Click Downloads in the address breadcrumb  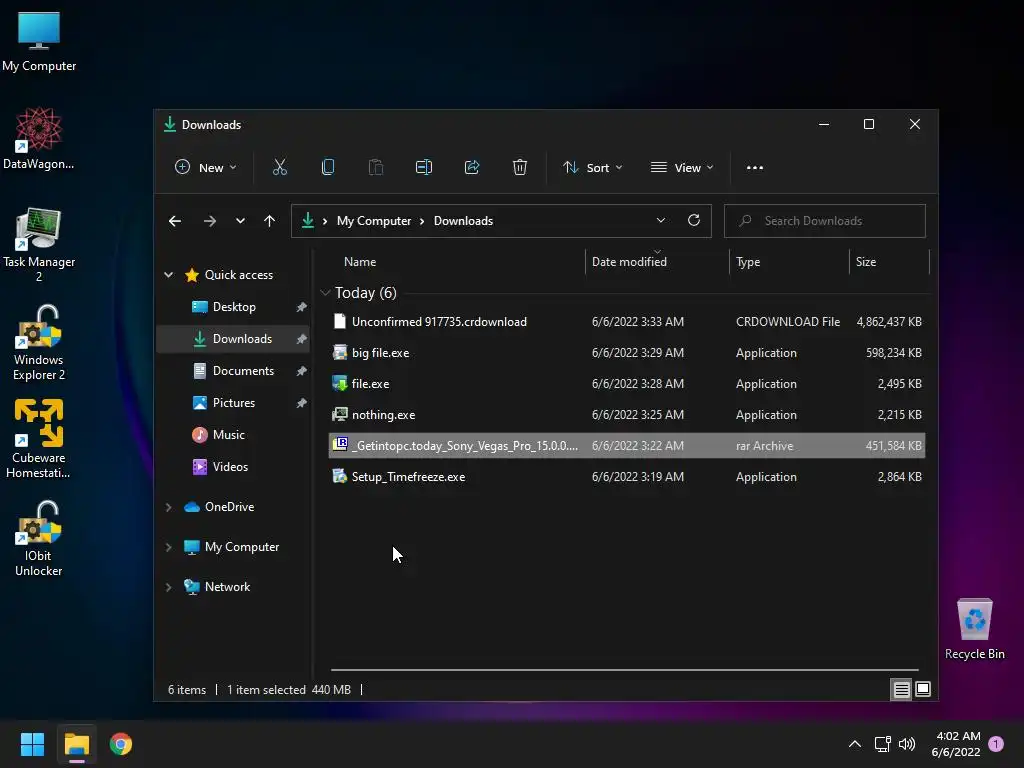click(x=463, y=221)
